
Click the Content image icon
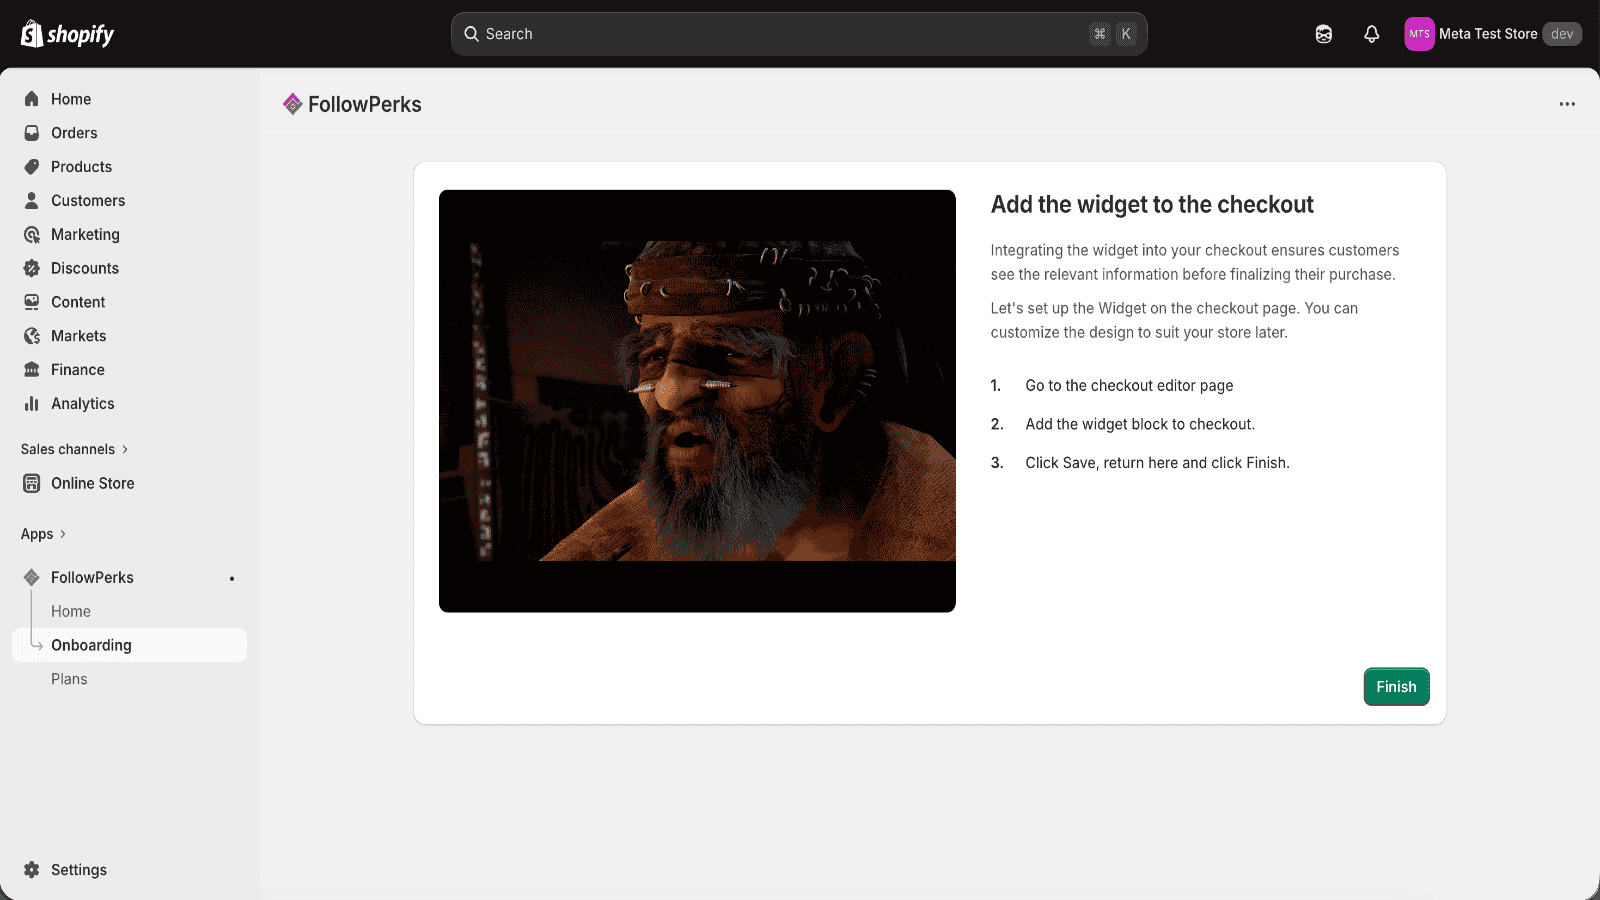(32, 302)
